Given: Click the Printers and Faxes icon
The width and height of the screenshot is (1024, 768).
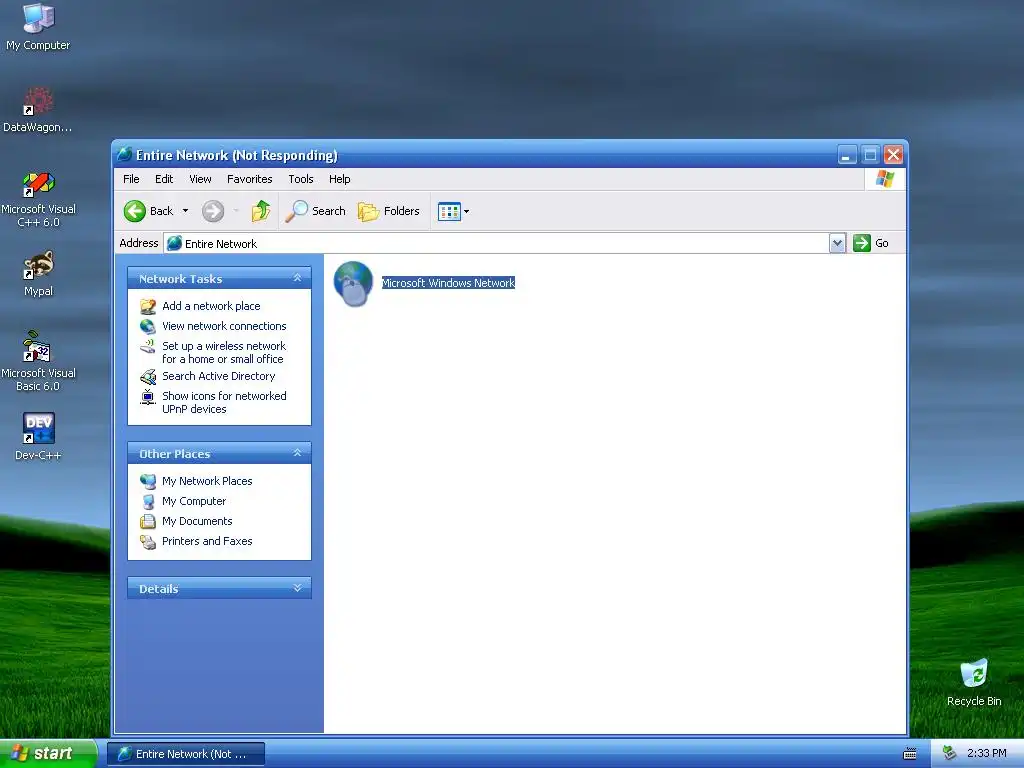Looking at the screenshot, I should pyautogui.click(x=148, y=541).
